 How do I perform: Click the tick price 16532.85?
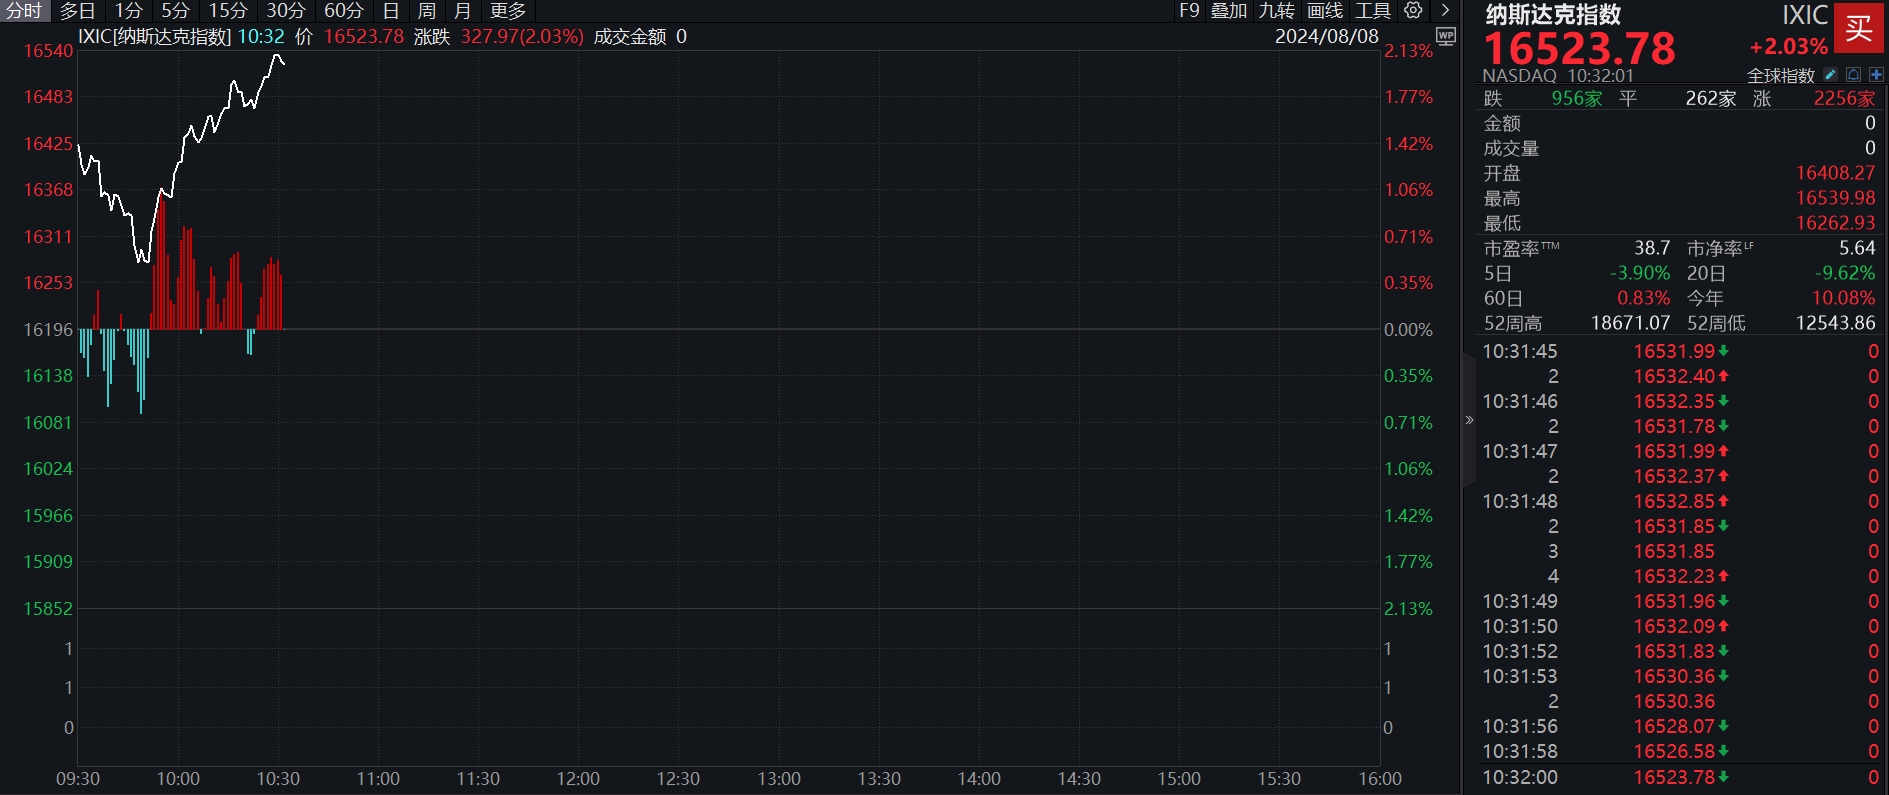click(1674, 501)
